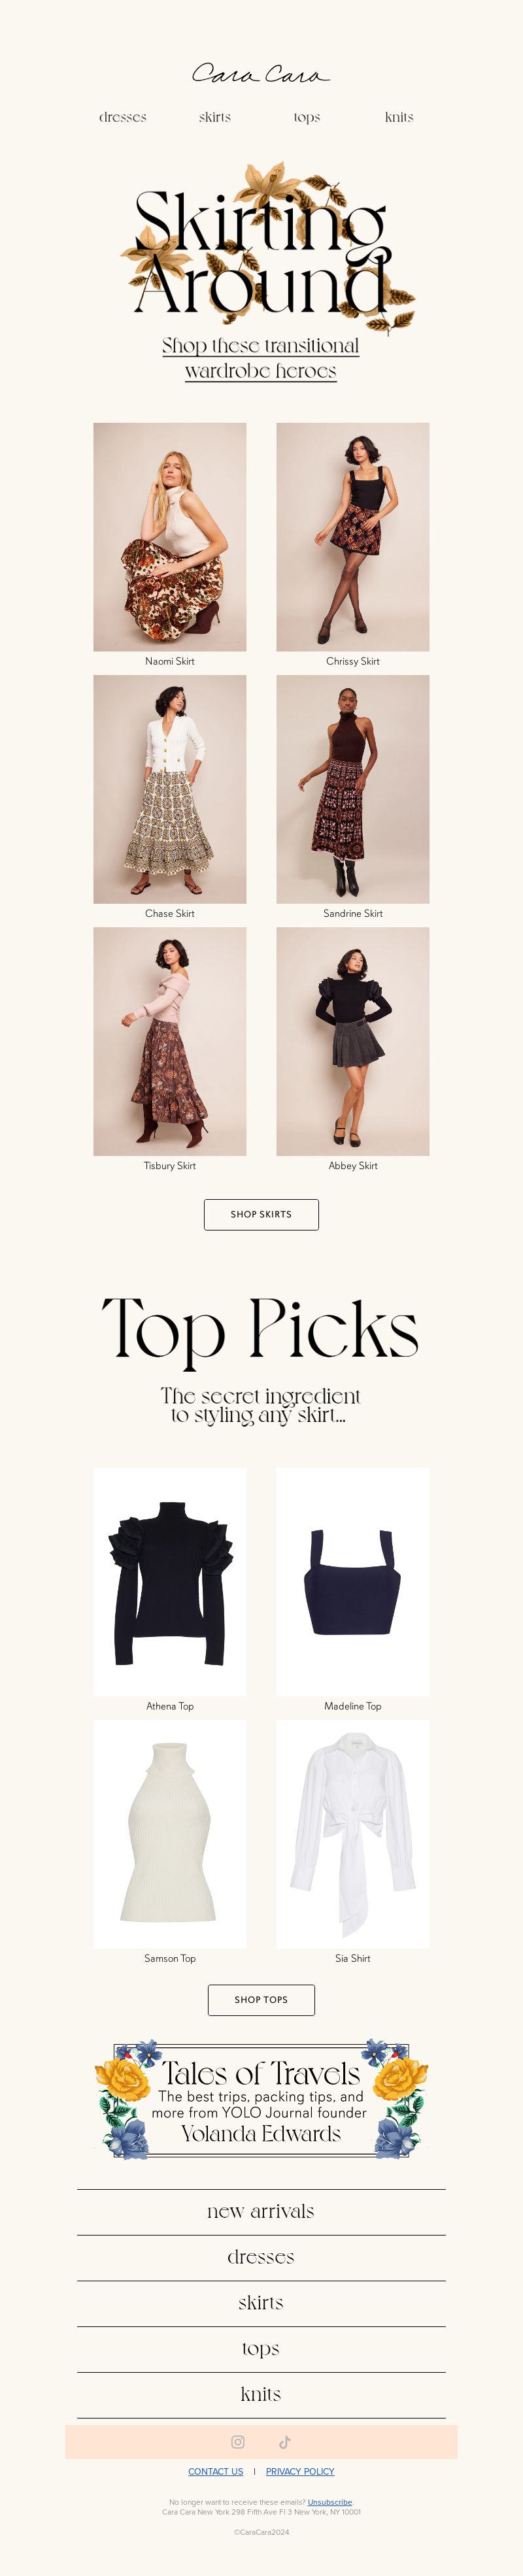View the Sia Shirt product image
Image resolution: width=523 pixels, height=2576 pixels.
point(353,1834)
